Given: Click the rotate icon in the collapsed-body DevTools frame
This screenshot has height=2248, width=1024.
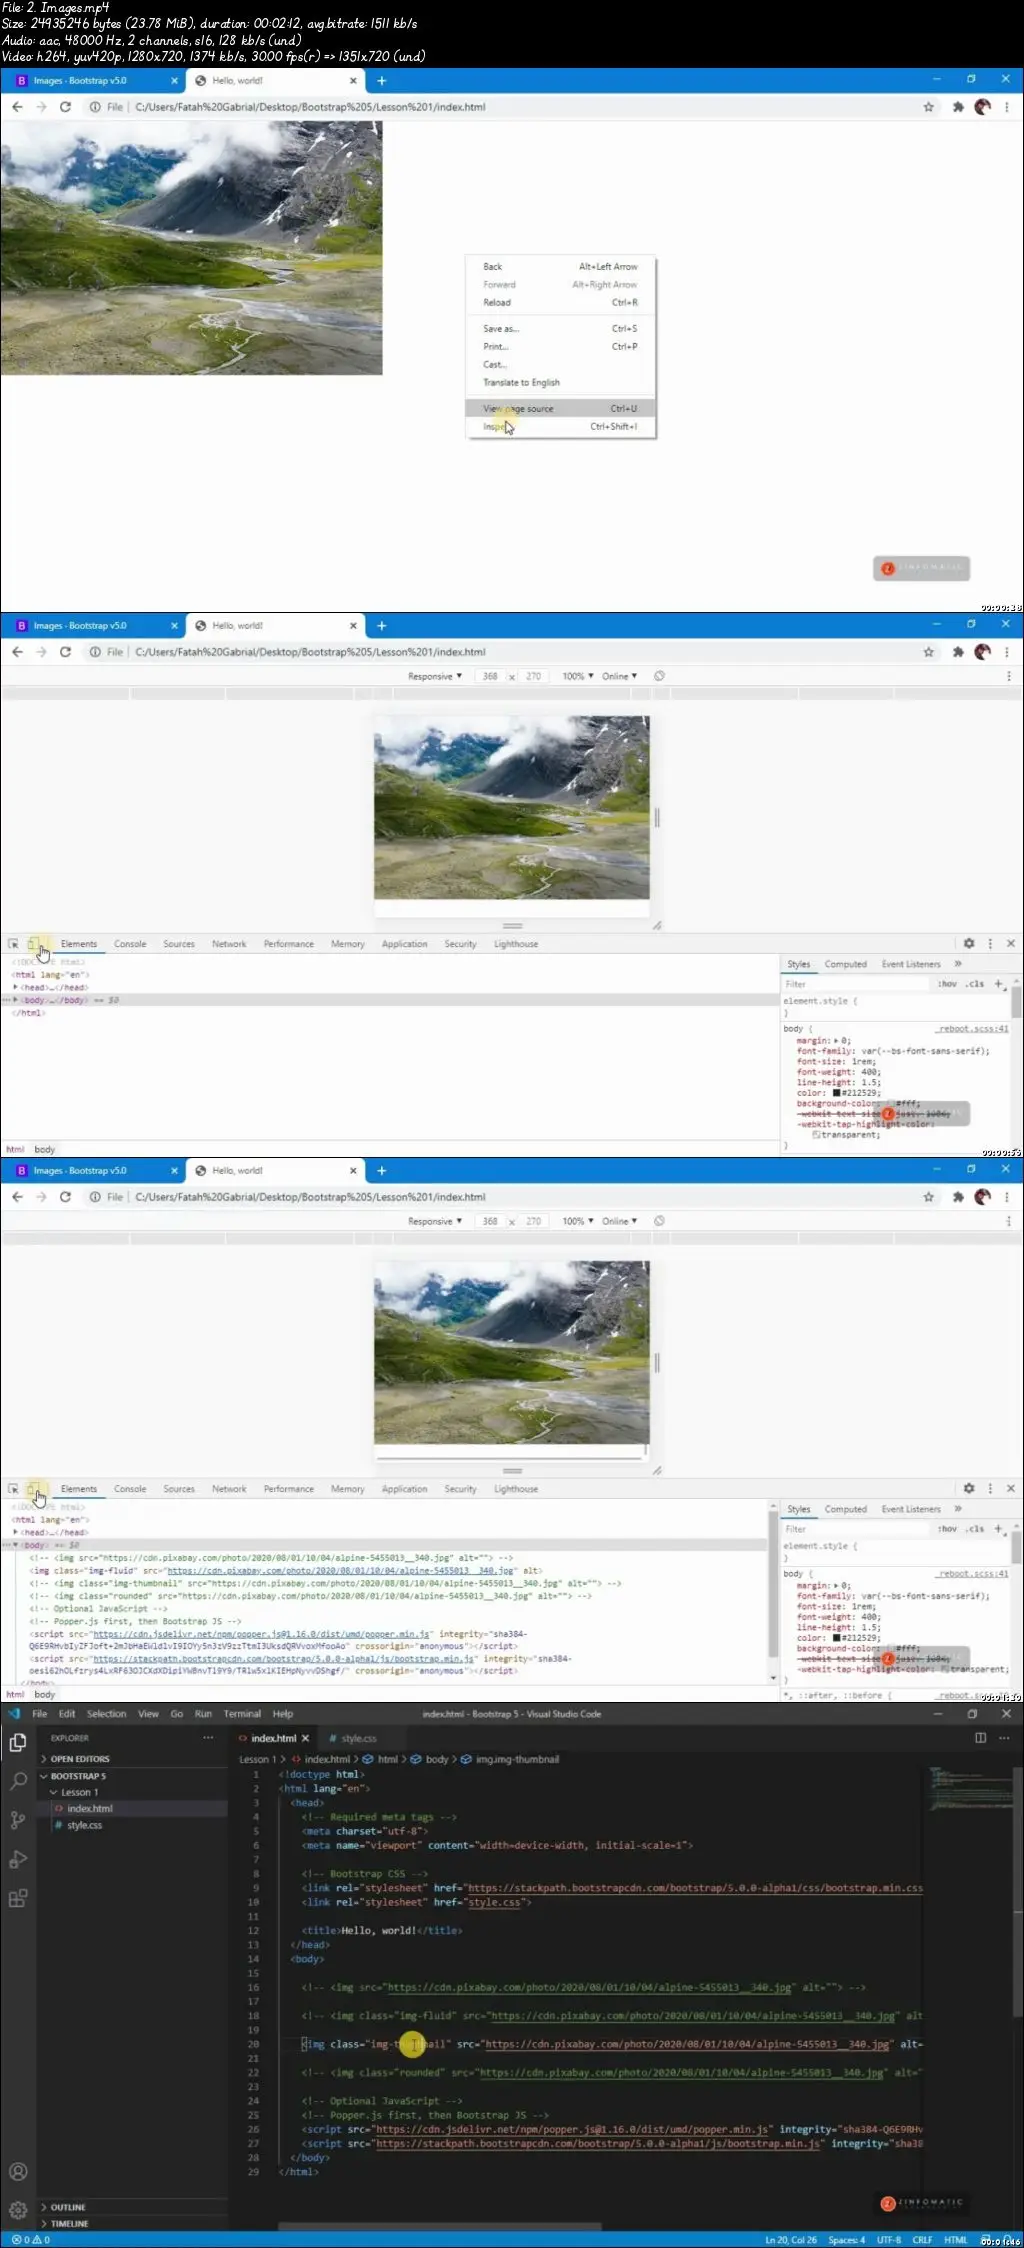Looking at the screenshot, I should click(x=660, y=676).
